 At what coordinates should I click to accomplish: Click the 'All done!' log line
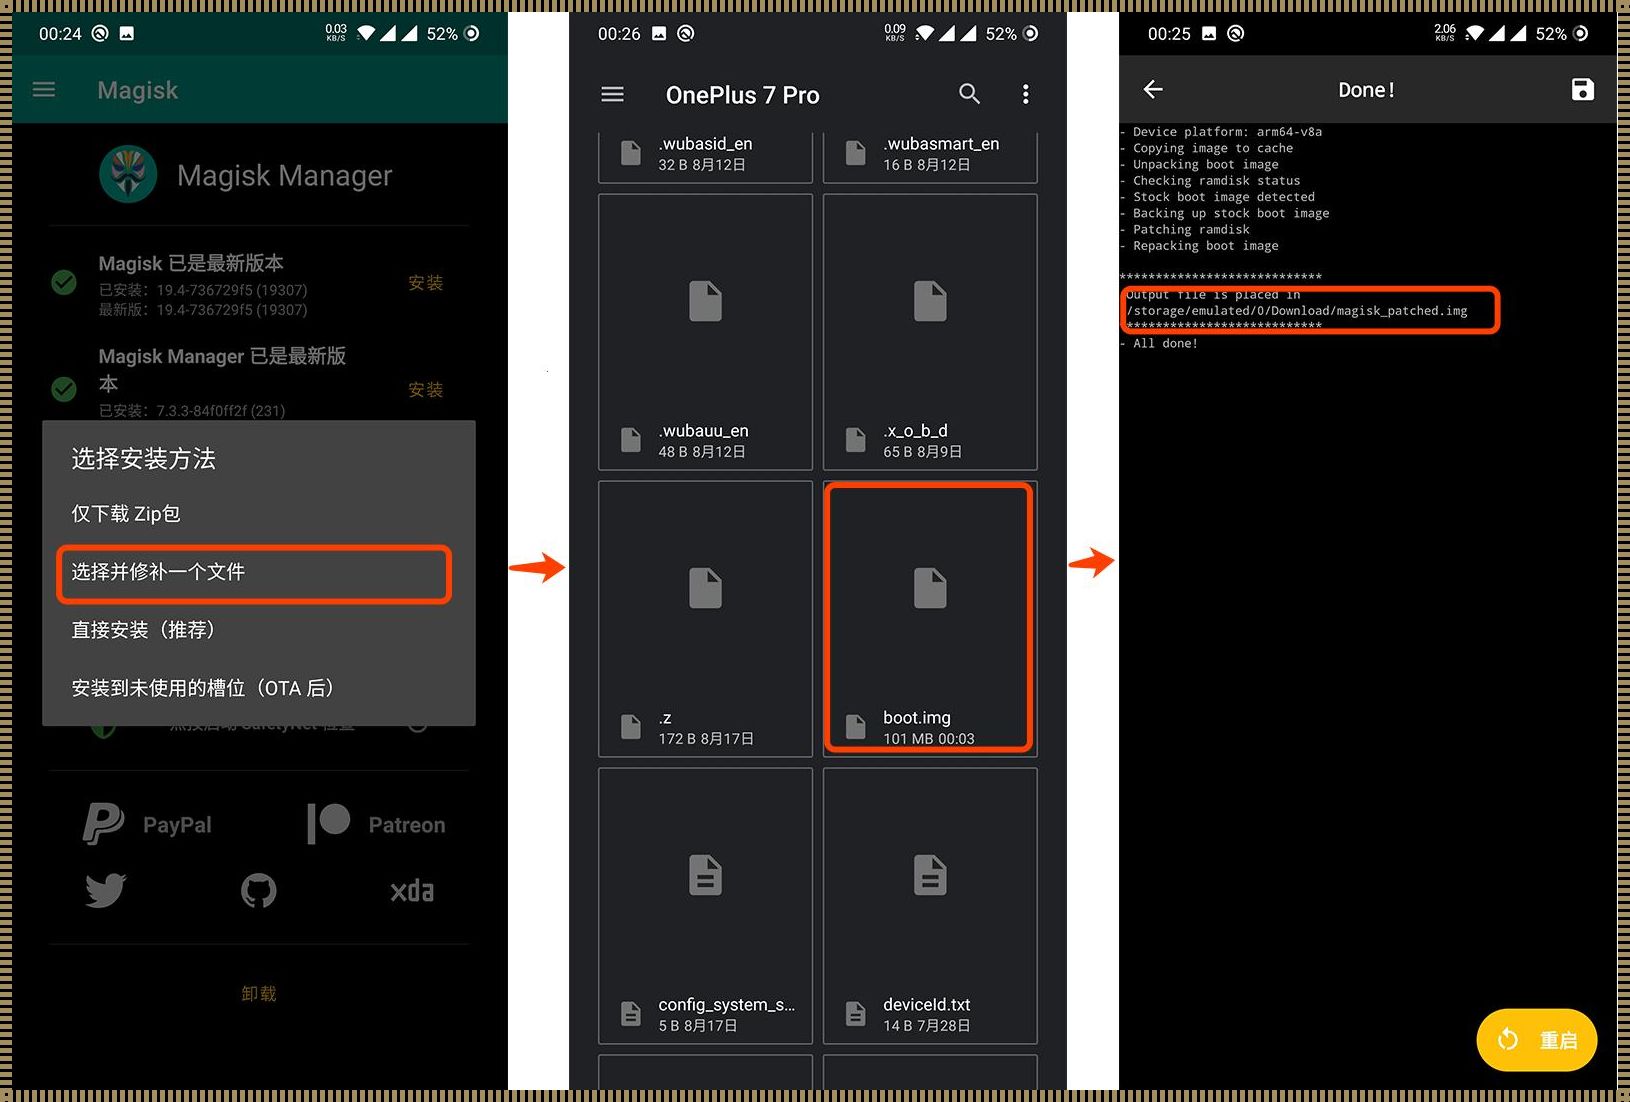point(1160,343)
